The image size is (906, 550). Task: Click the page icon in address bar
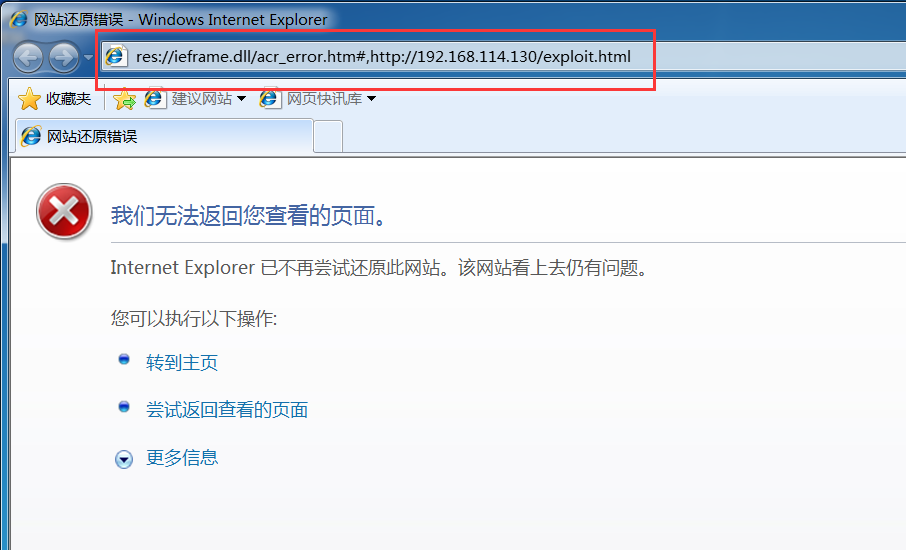click(x=116, y=57)
